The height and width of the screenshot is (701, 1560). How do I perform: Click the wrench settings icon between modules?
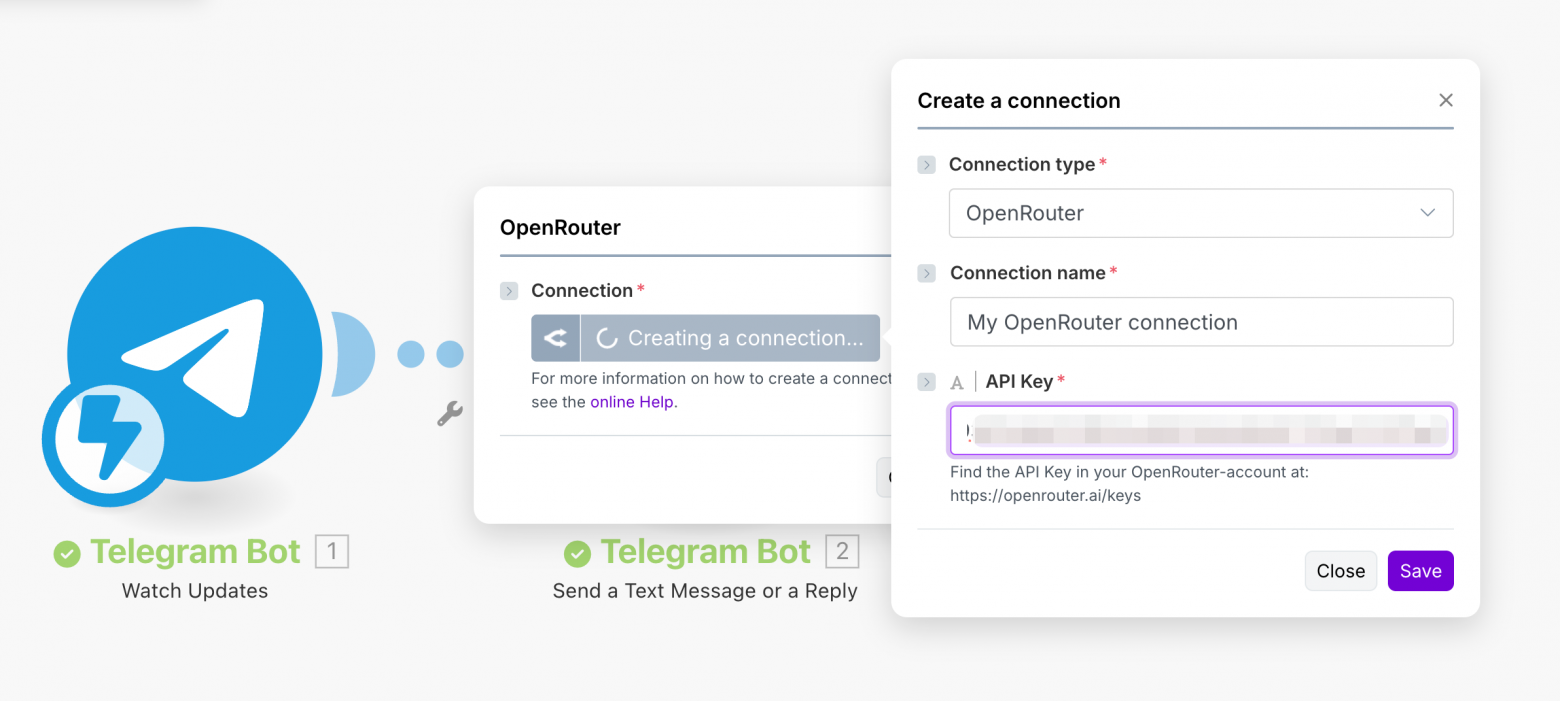click(x=449, y=412)
